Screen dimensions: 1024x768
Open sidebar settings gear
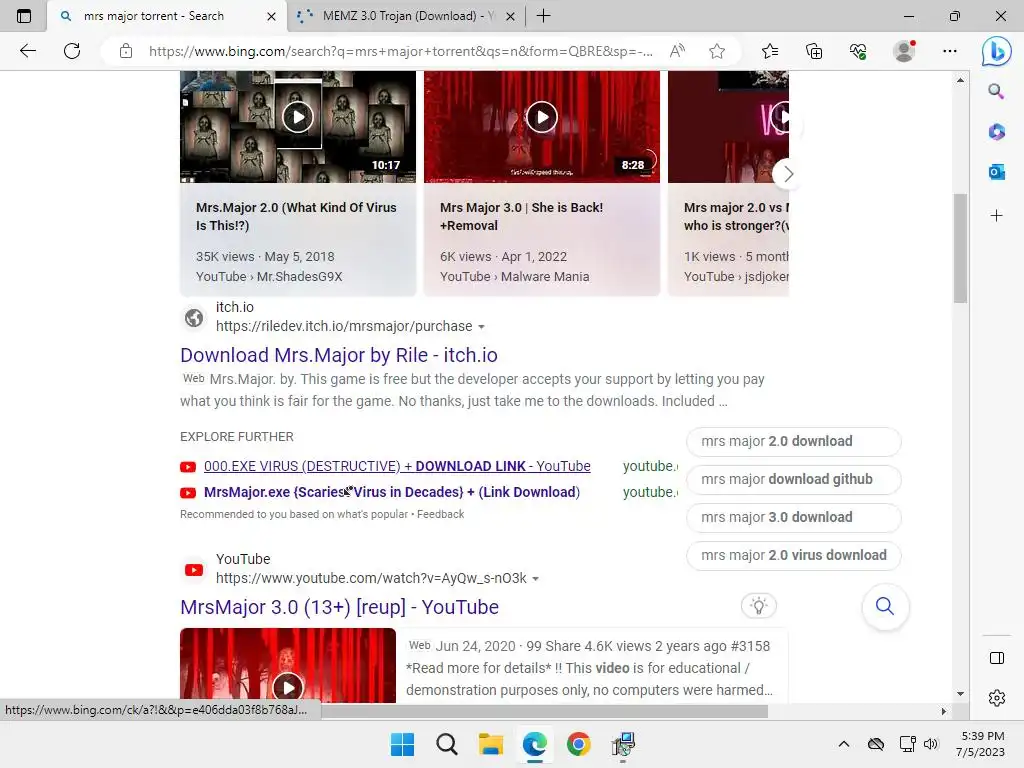click(997, 697)
